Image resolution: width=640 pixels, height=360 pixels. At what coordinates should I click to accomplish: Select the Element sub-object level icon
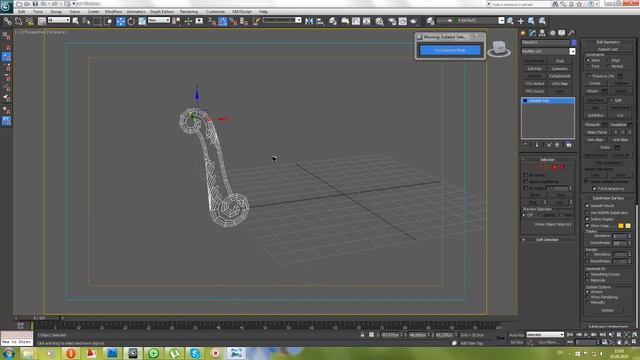coord(562,167)
